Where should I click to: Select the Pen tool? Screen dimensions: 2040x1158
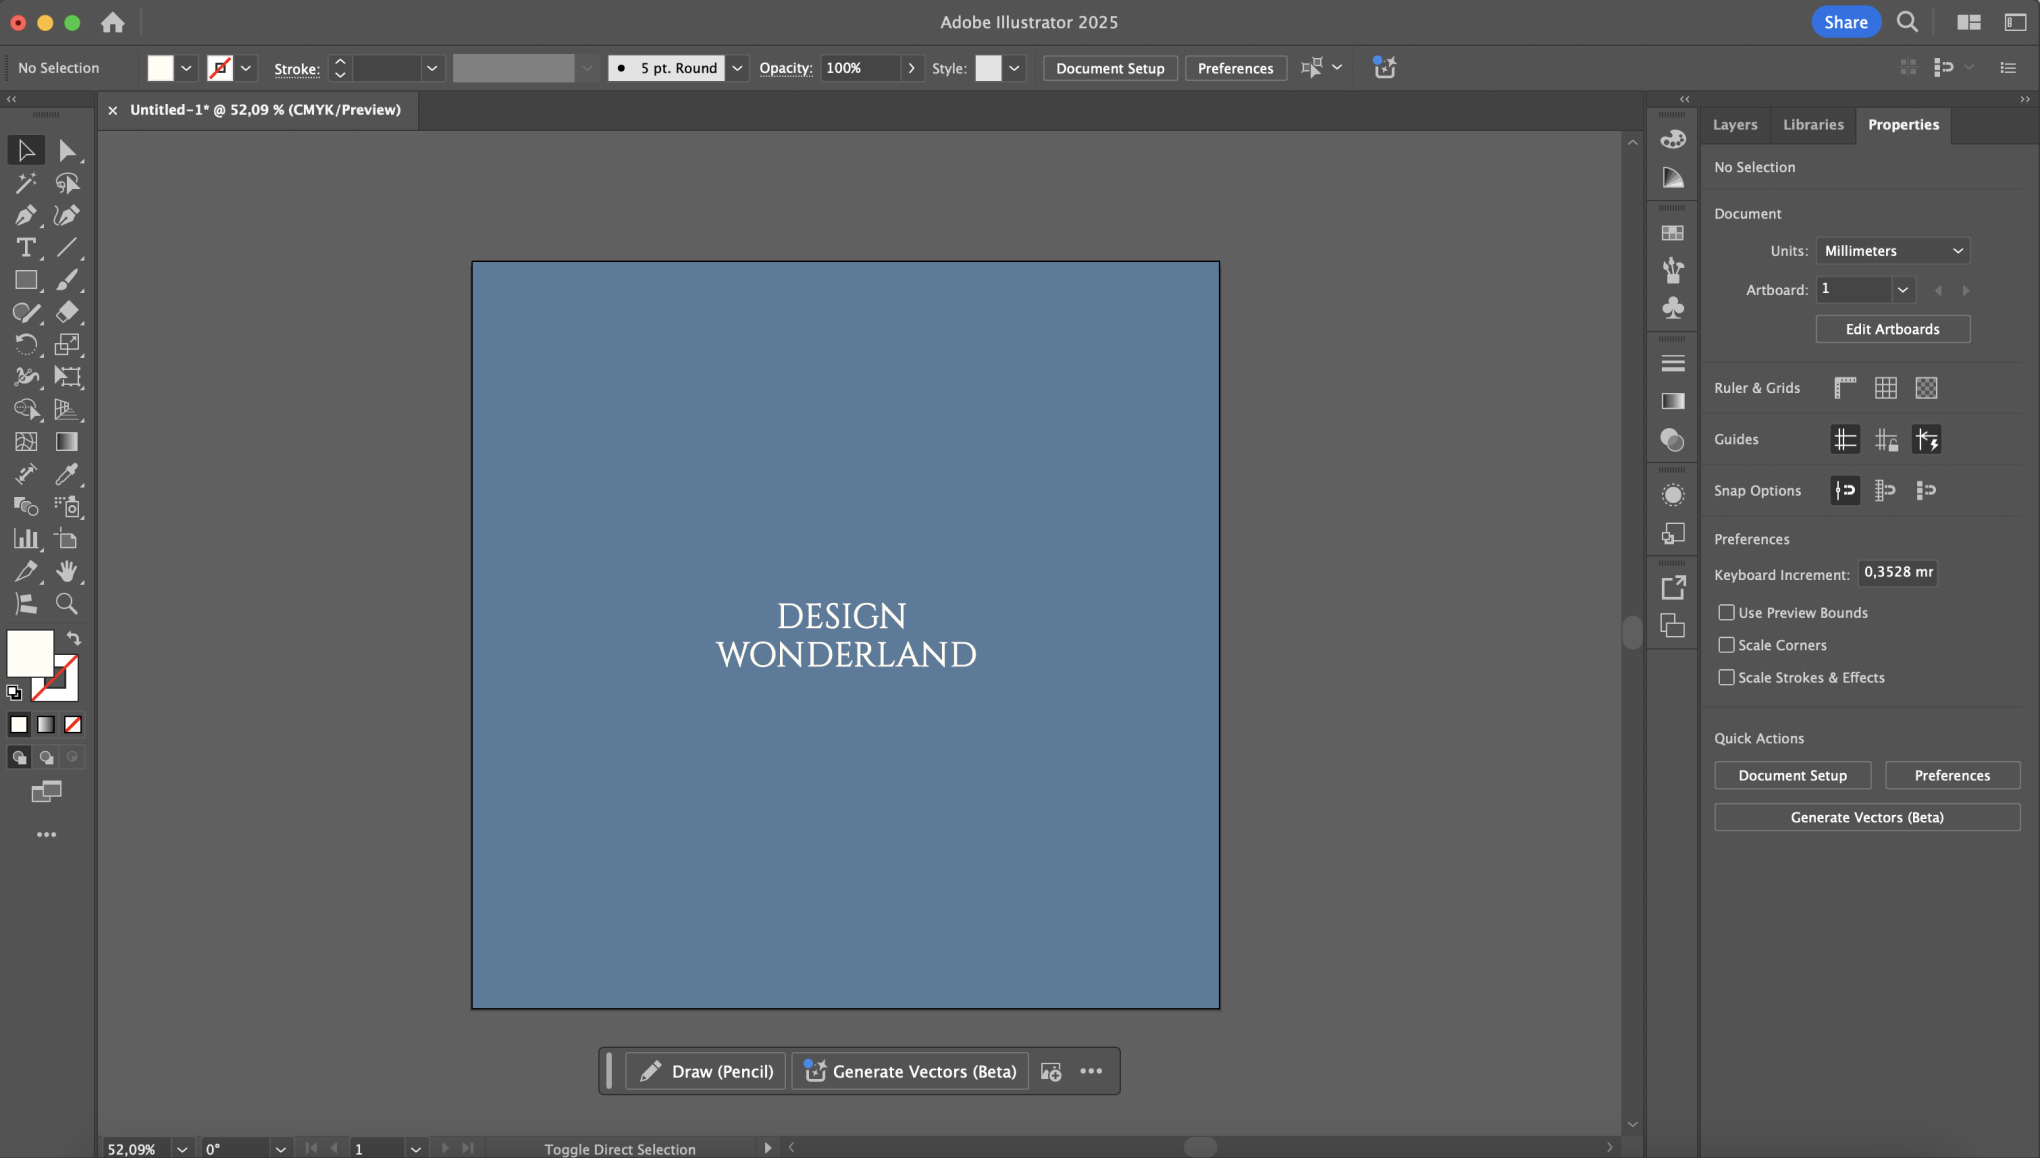point(25,215)
